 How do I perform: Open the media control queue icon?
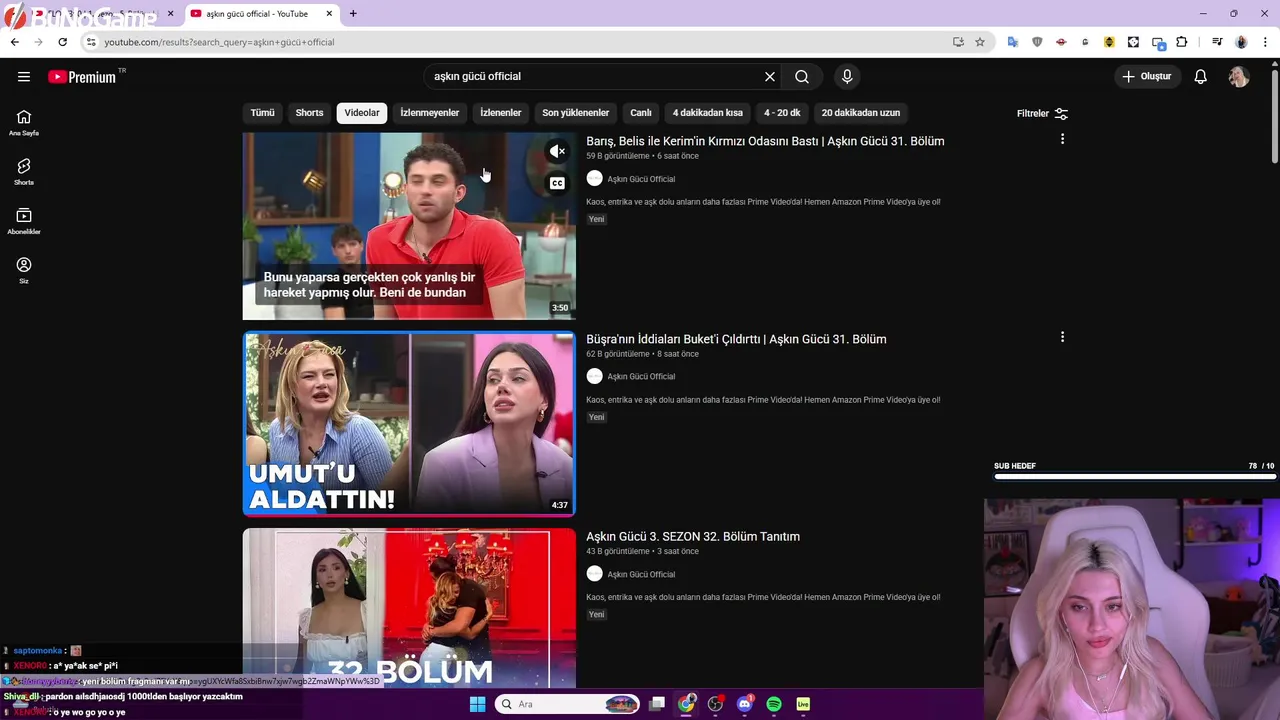[1217, 42]
